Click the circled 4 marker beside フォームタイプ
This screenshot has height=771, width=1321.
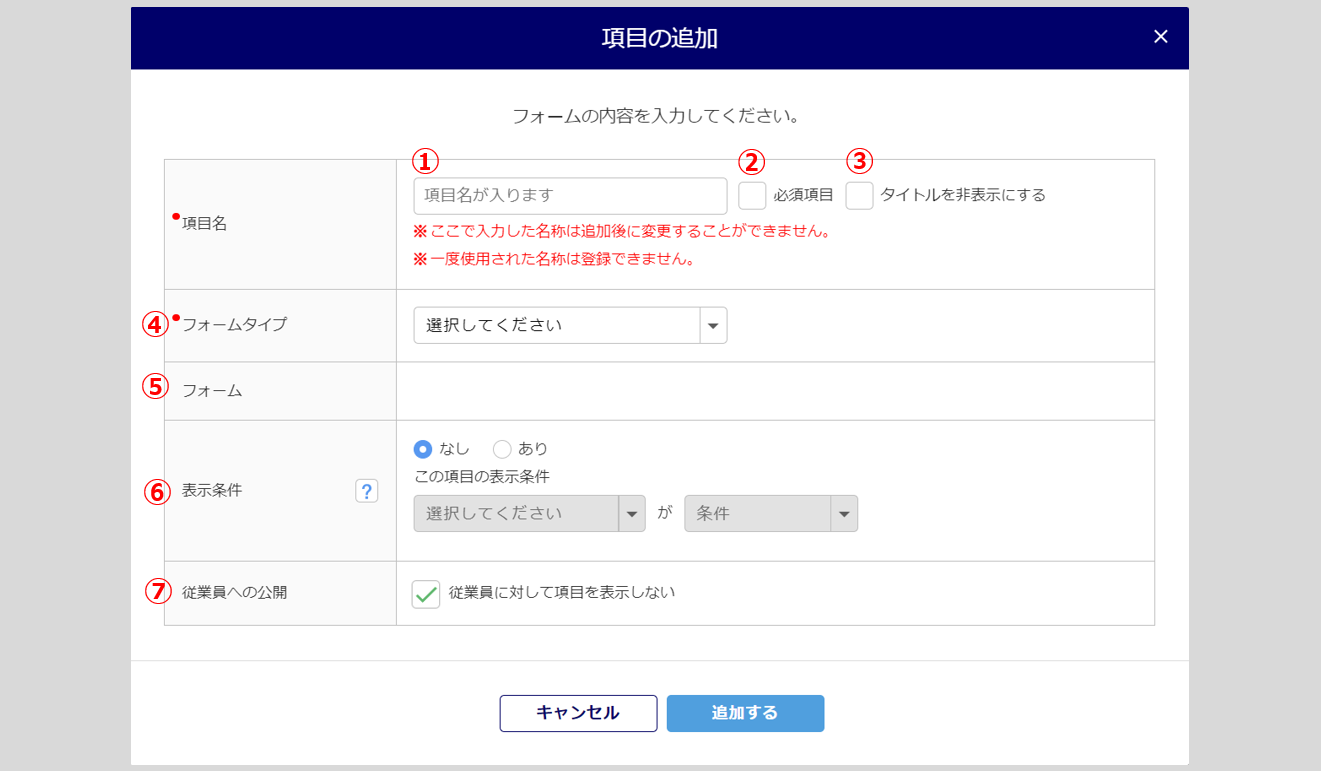click(x=155, y=324)
